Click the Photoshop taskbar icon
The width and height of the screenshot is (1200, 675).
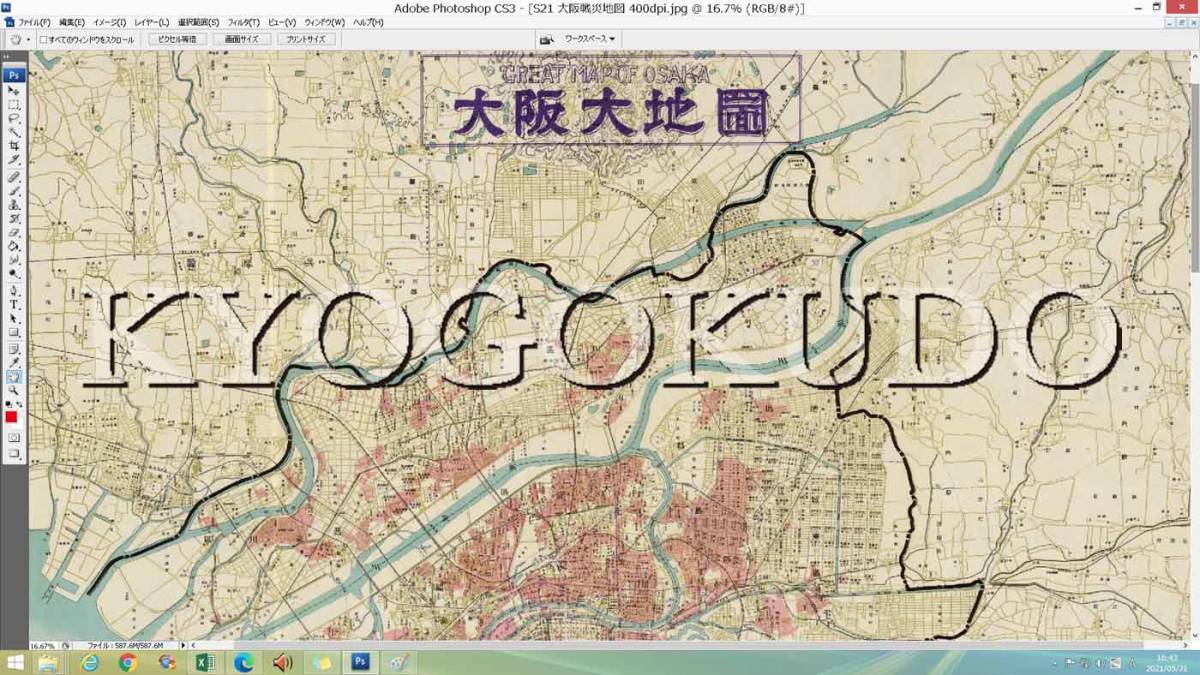[x=360, y=663]
